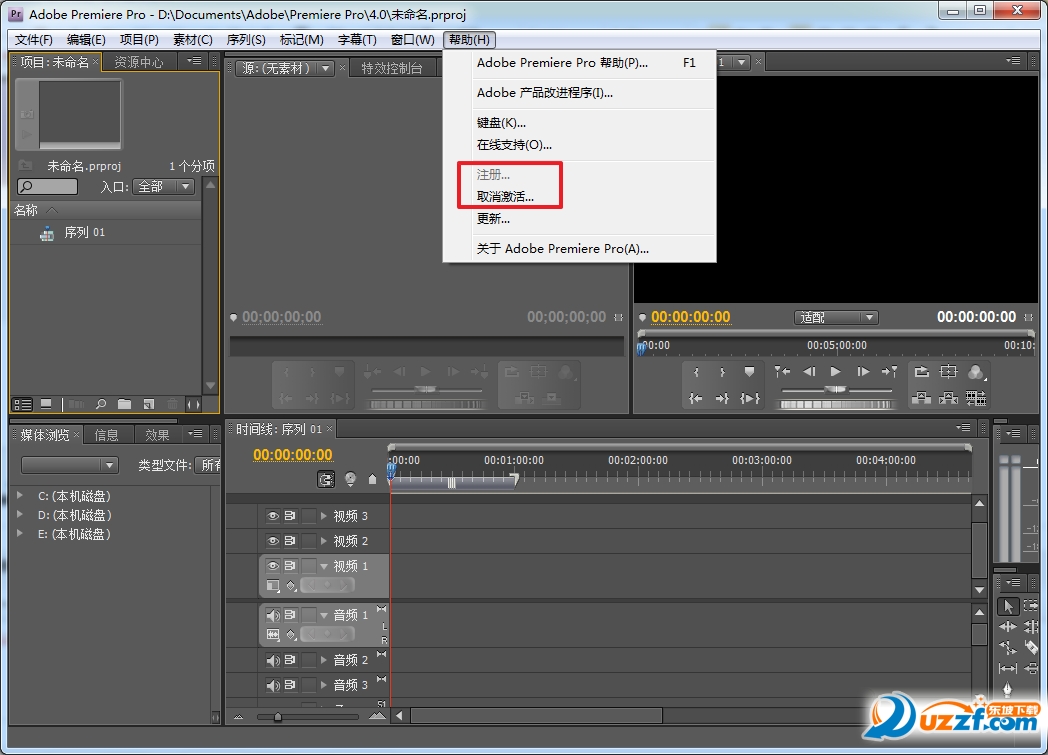The height and width of the screenshot is (755, 1048).
Task: Expand the 视频 3 track
Action: [324, 516]
